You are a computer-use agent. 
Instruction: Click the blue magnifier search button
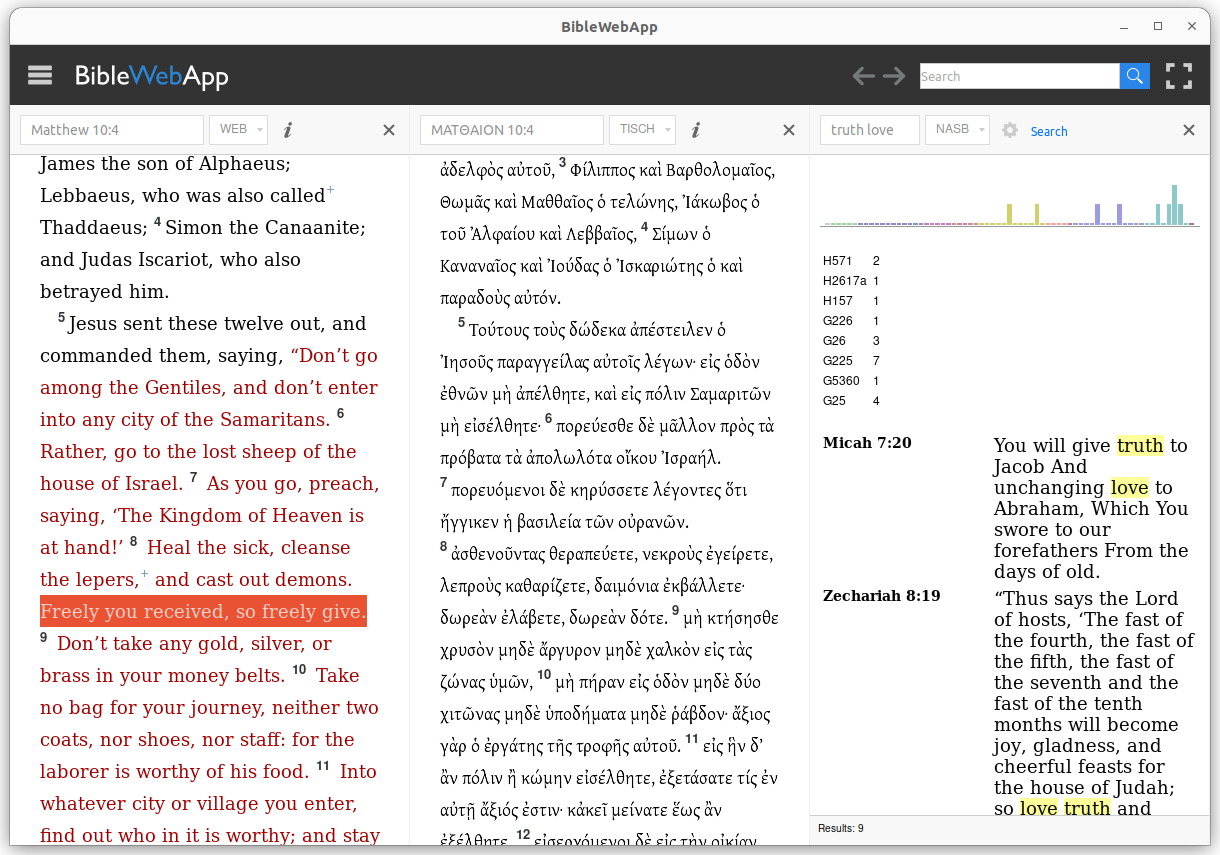pyautogui.click(x=1134, y=76)
